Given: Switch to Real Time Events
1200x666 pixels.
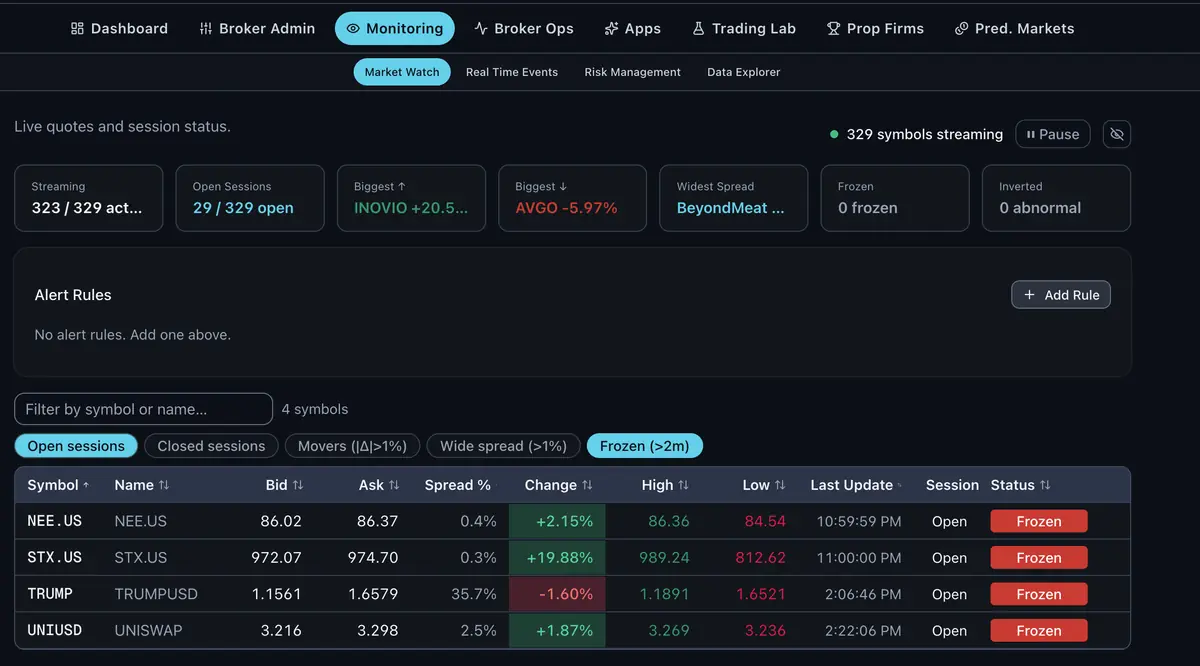Looking at the screenshot, I should point(512,72).
